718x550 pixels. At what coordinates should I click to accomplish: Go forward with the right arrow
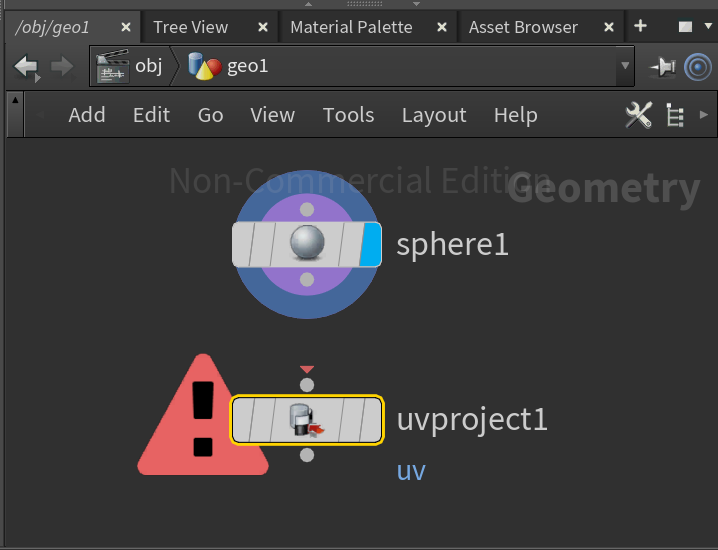click(x=62, y=67)
